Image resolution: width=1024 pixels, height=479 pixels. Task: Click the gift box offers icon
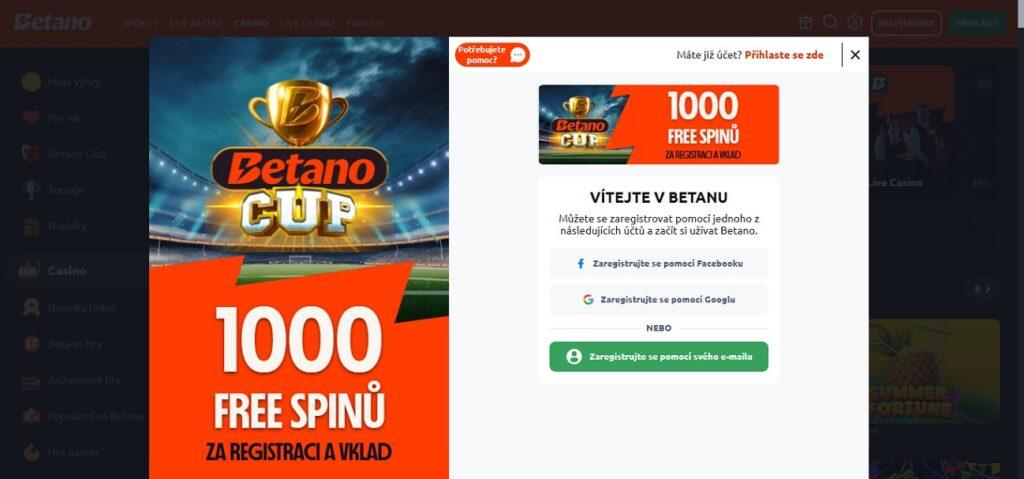(x=806, y=22)
